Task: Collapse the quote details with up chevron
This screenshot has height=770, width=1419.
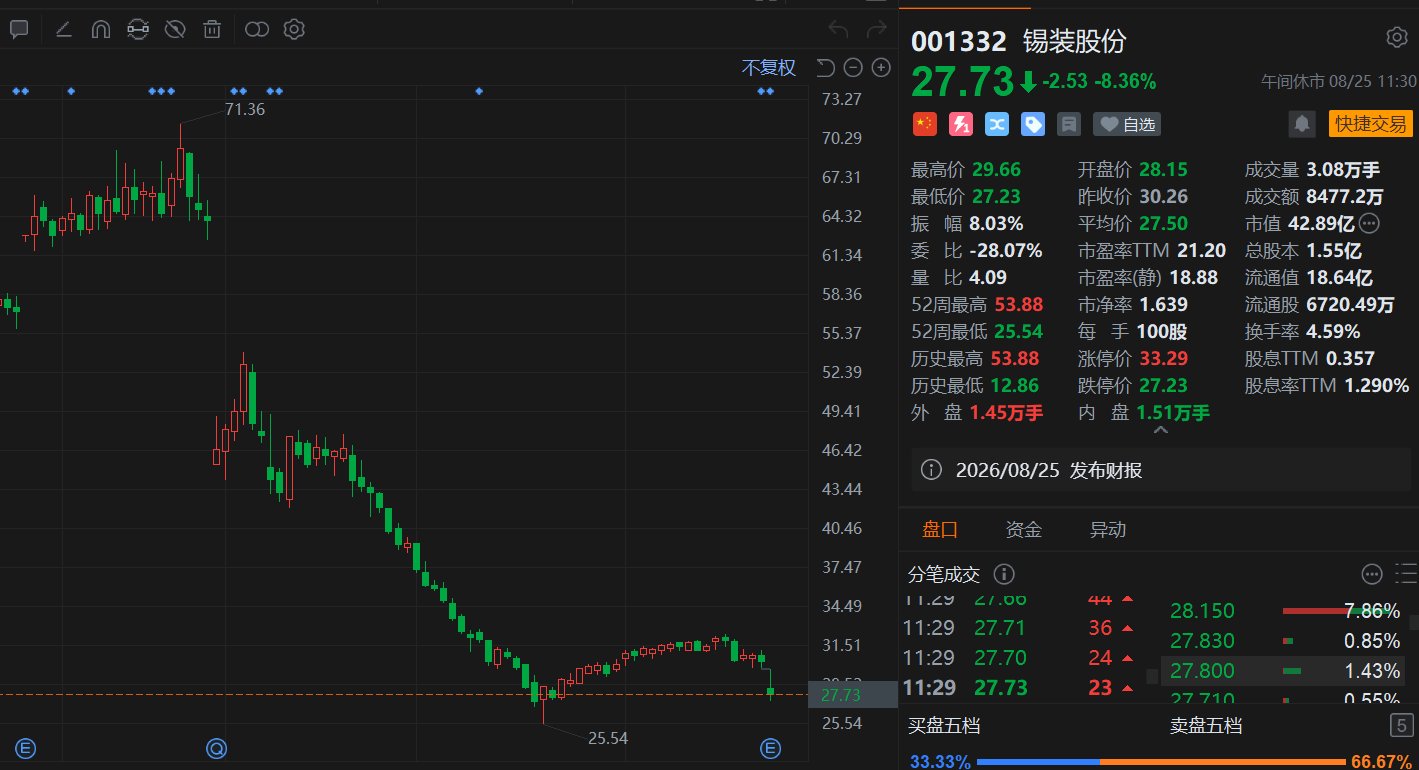Action: (1160, 430)
